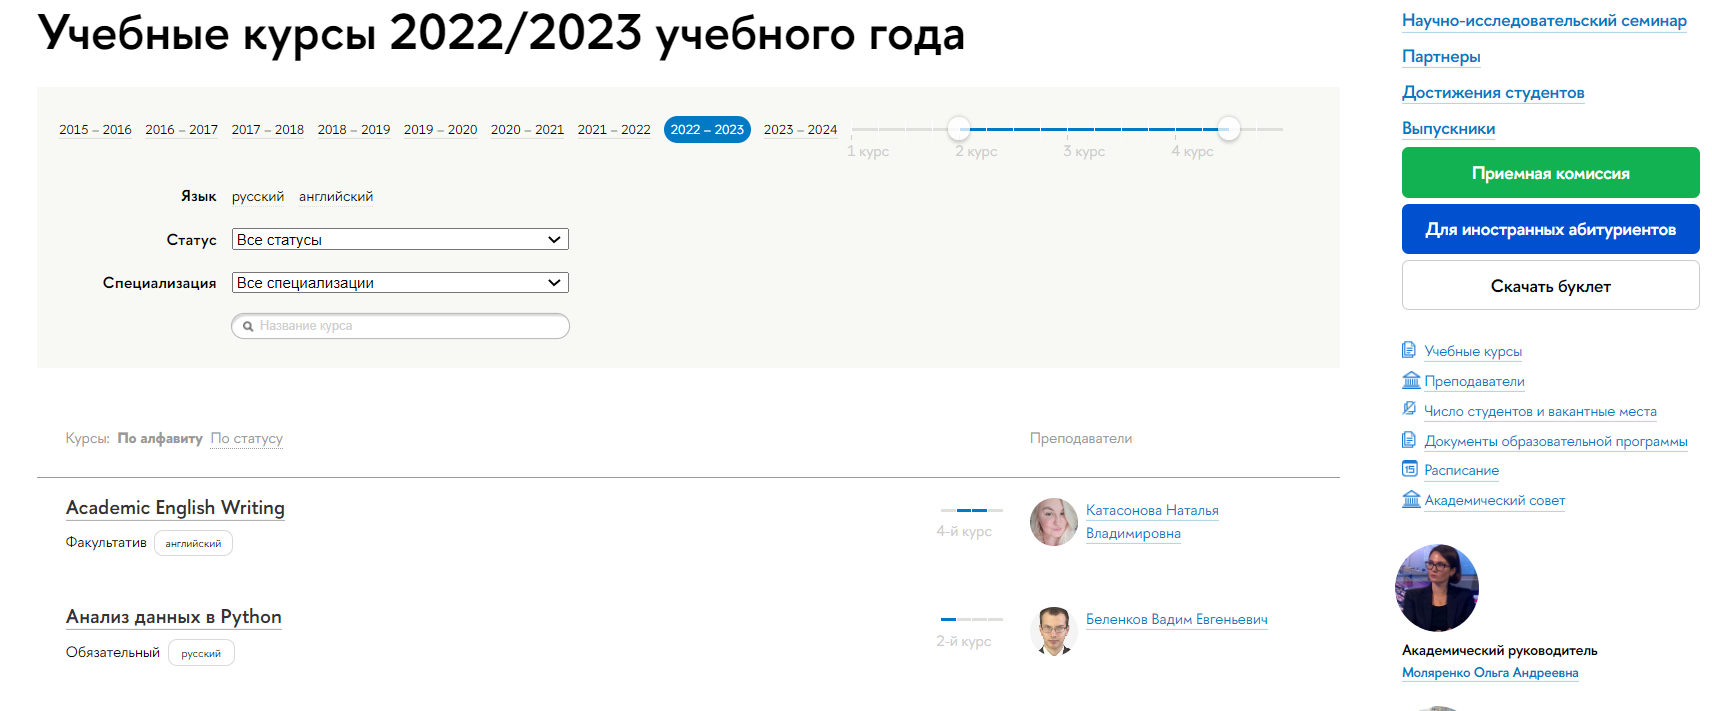1712x711 pixels.
Task: Select the 2016 – 2017 academic year
Action: [181, 130]
